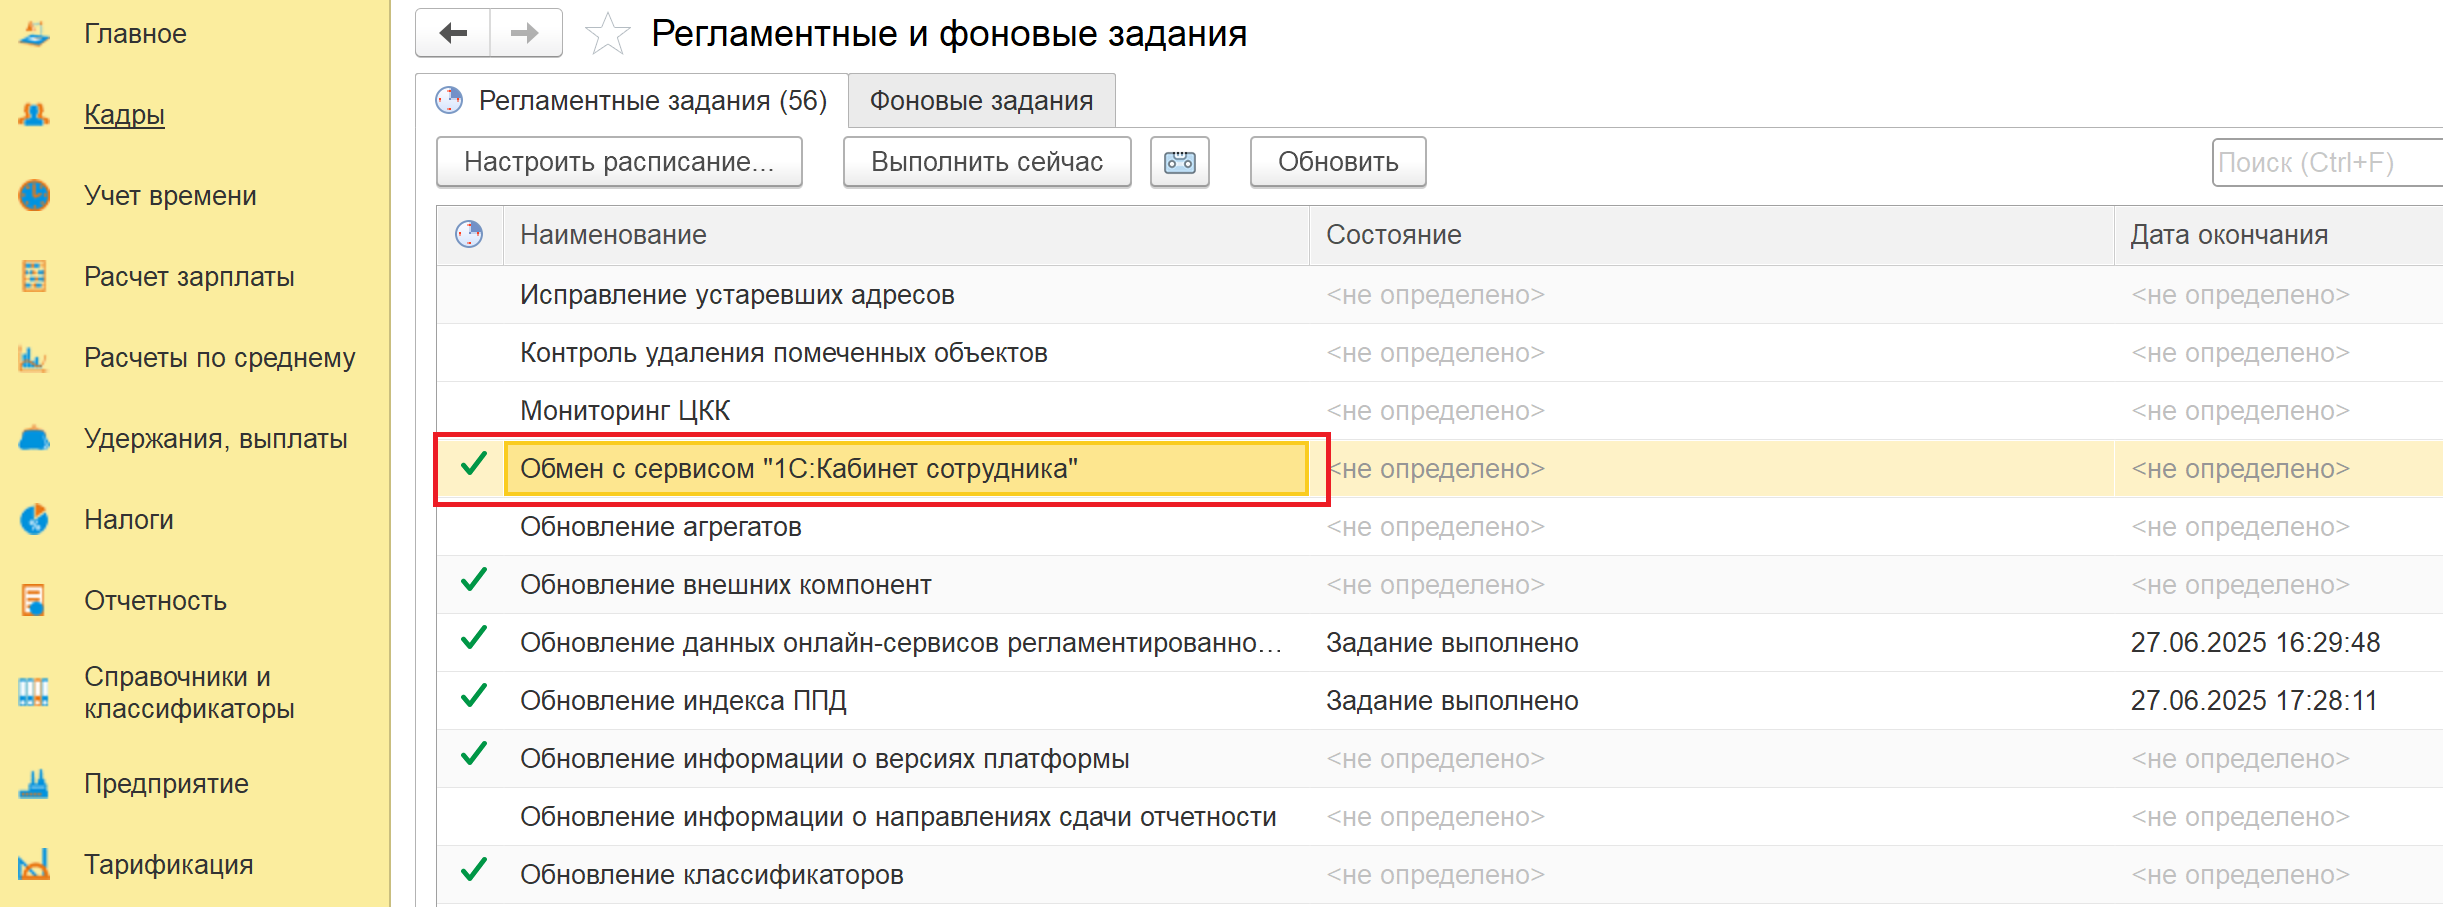Switch to Регламентные задания (56) tab
The width and height of the screenshot is (2443, 907).
(x=632, y=101)
